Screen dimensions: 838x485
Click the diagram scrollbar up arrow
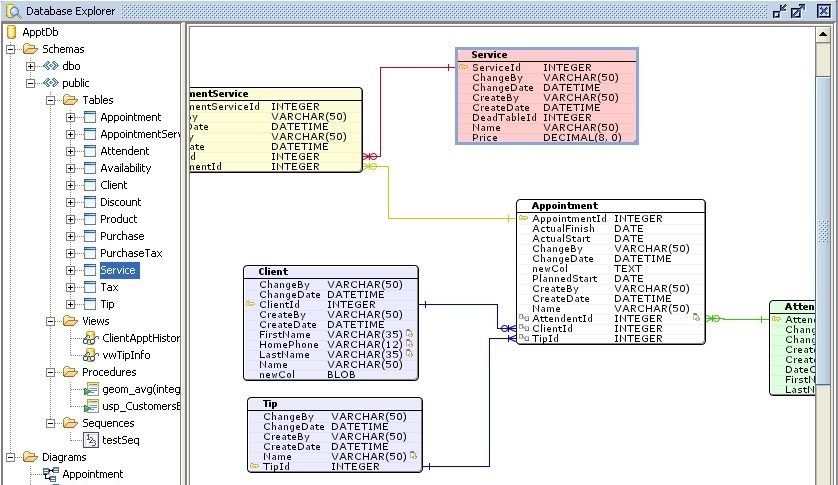(823, 34)
